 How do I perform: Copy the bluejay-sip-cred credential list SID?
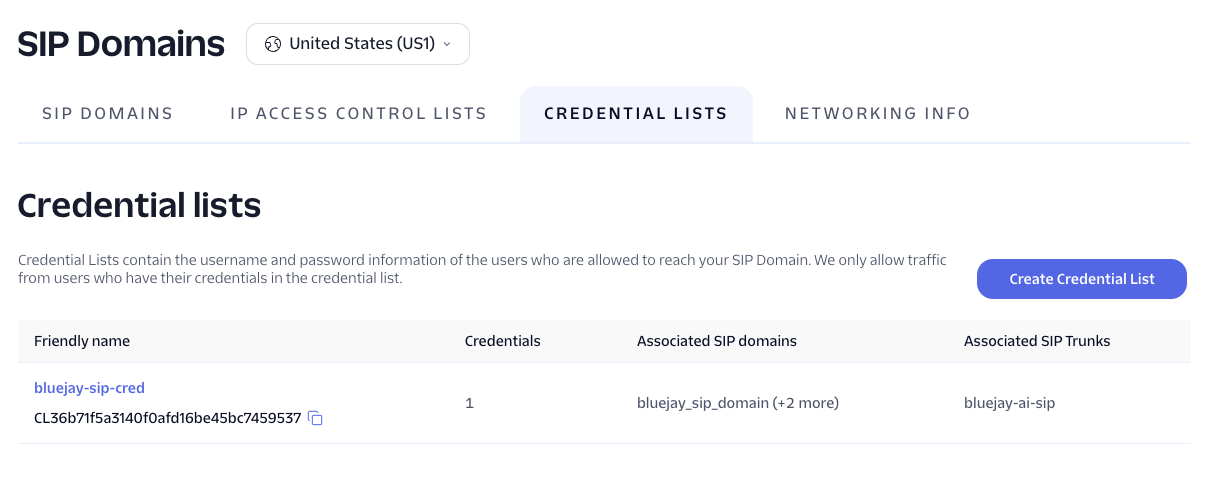(315, 418)
